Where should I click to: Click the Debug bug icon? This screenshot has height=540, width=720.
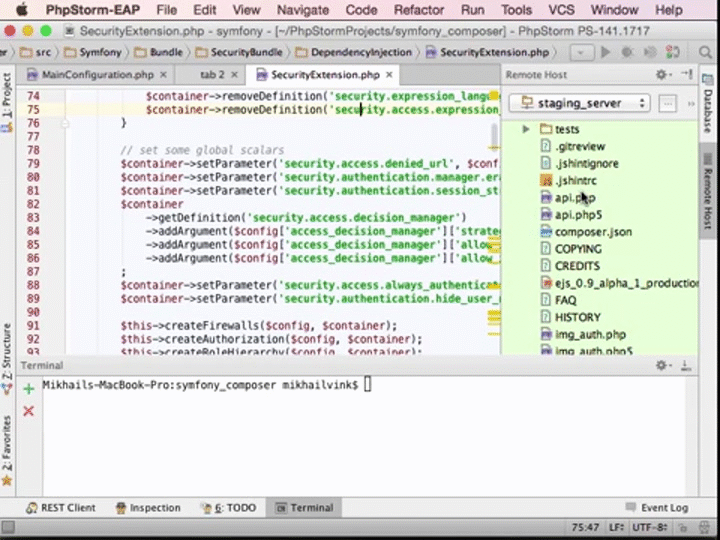click(x=627, y=52)
